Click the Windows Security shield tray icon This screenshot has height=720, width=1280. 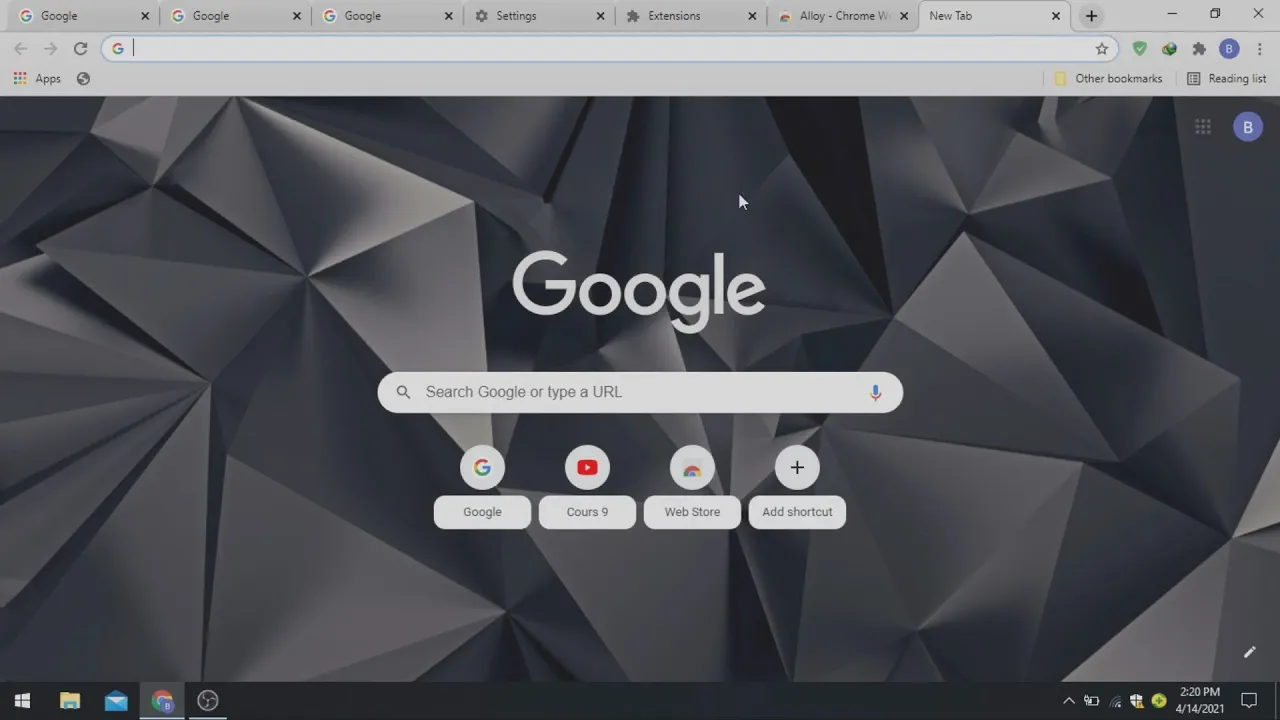point(1137,700)
